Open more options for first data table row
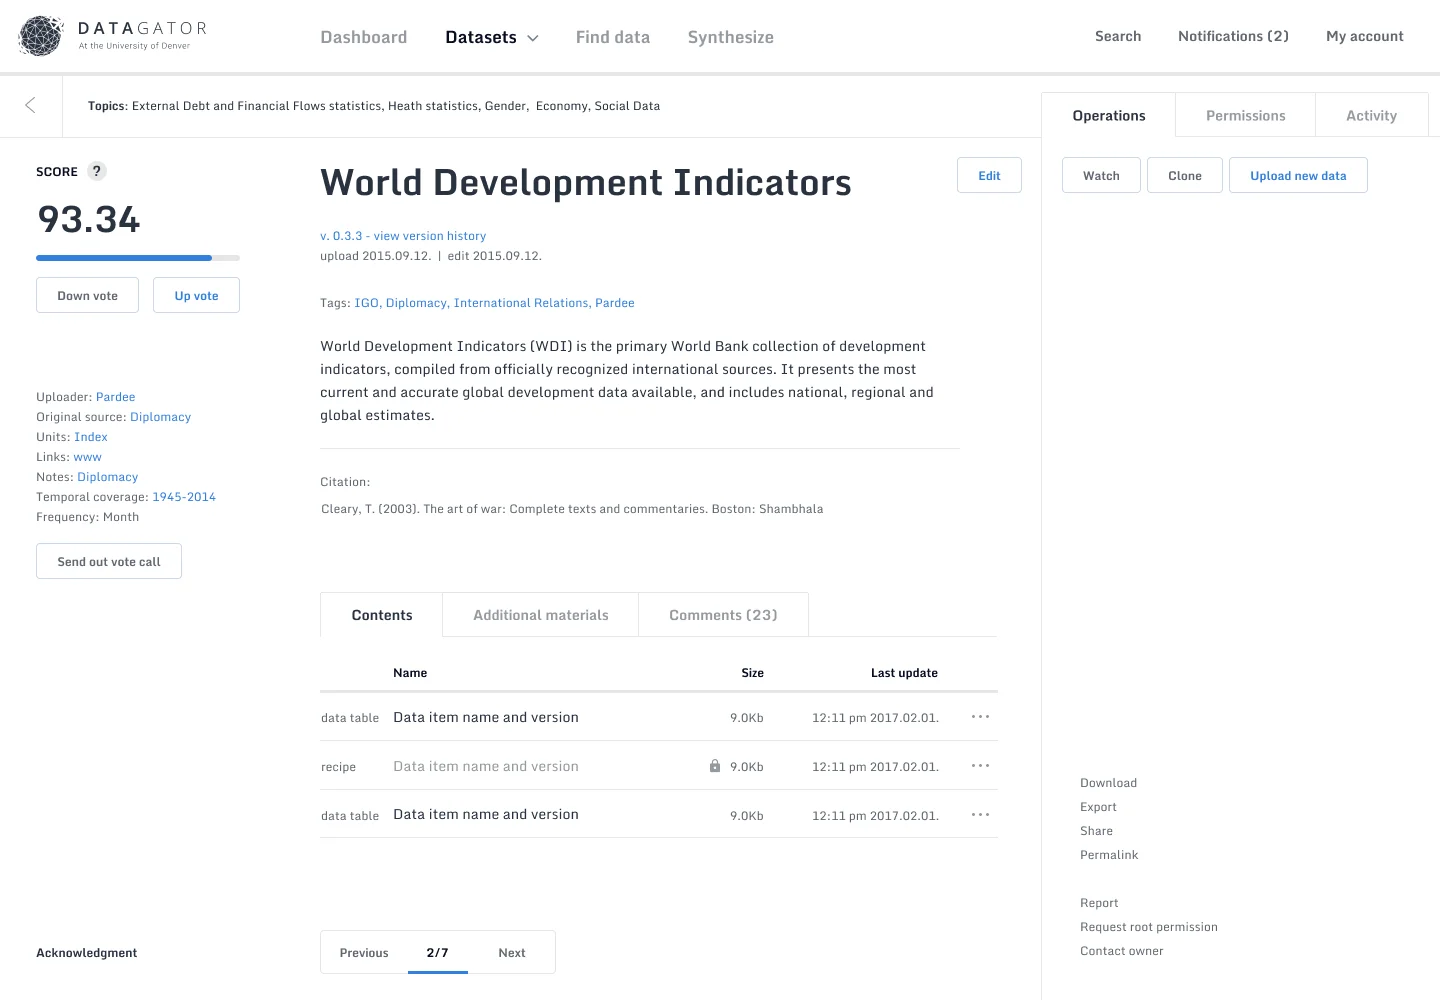 (980, 717)
